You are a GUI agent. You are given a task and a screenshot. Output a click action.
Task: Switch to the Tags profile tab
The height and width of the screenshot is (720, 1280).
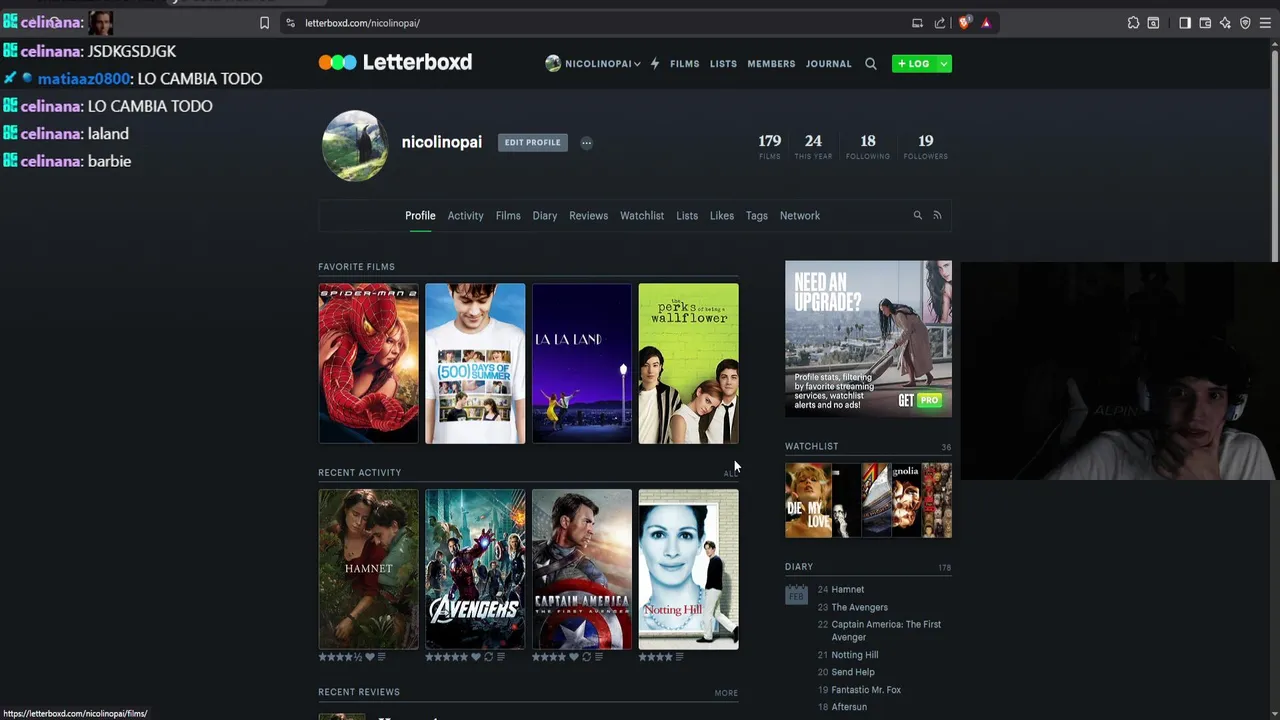coord(757,215)
